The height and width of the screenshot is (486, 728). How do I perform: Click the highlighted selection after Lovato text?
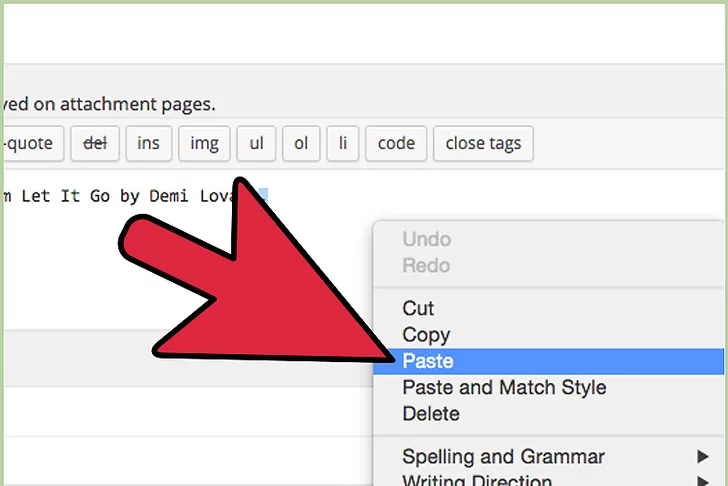(x=260, y=196)
